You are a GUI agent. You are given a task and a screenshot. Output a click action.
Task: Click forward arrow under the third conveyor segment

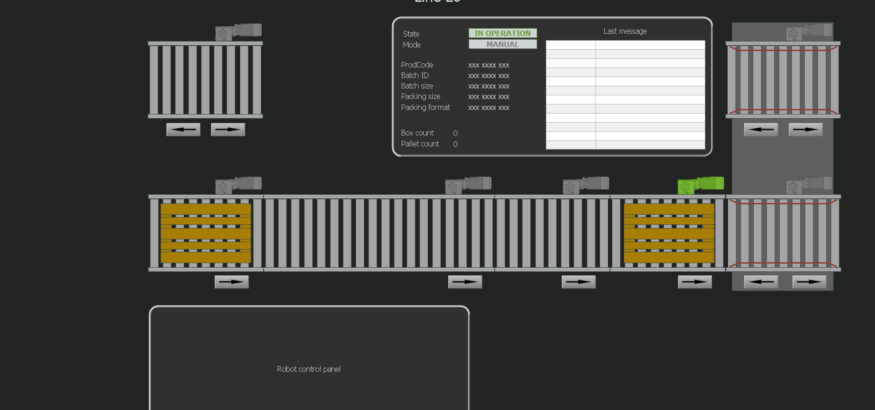tap(579, 282)
